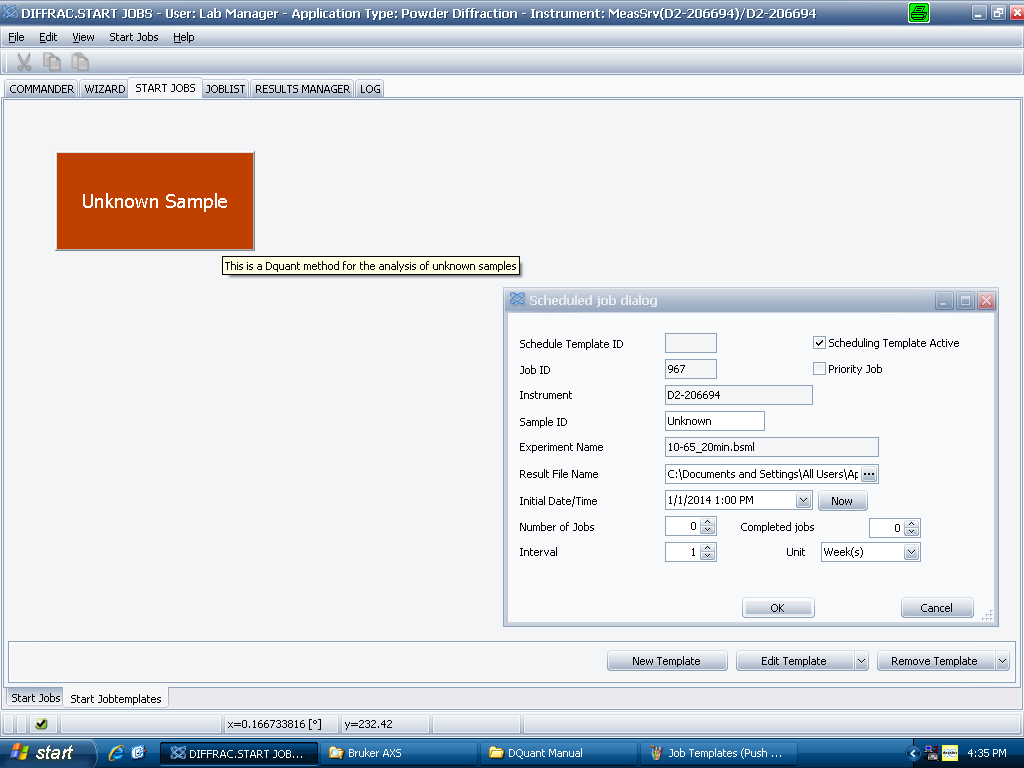
Task: Click the Cut scissors toolbar icon
Action: tap(24, 62)
